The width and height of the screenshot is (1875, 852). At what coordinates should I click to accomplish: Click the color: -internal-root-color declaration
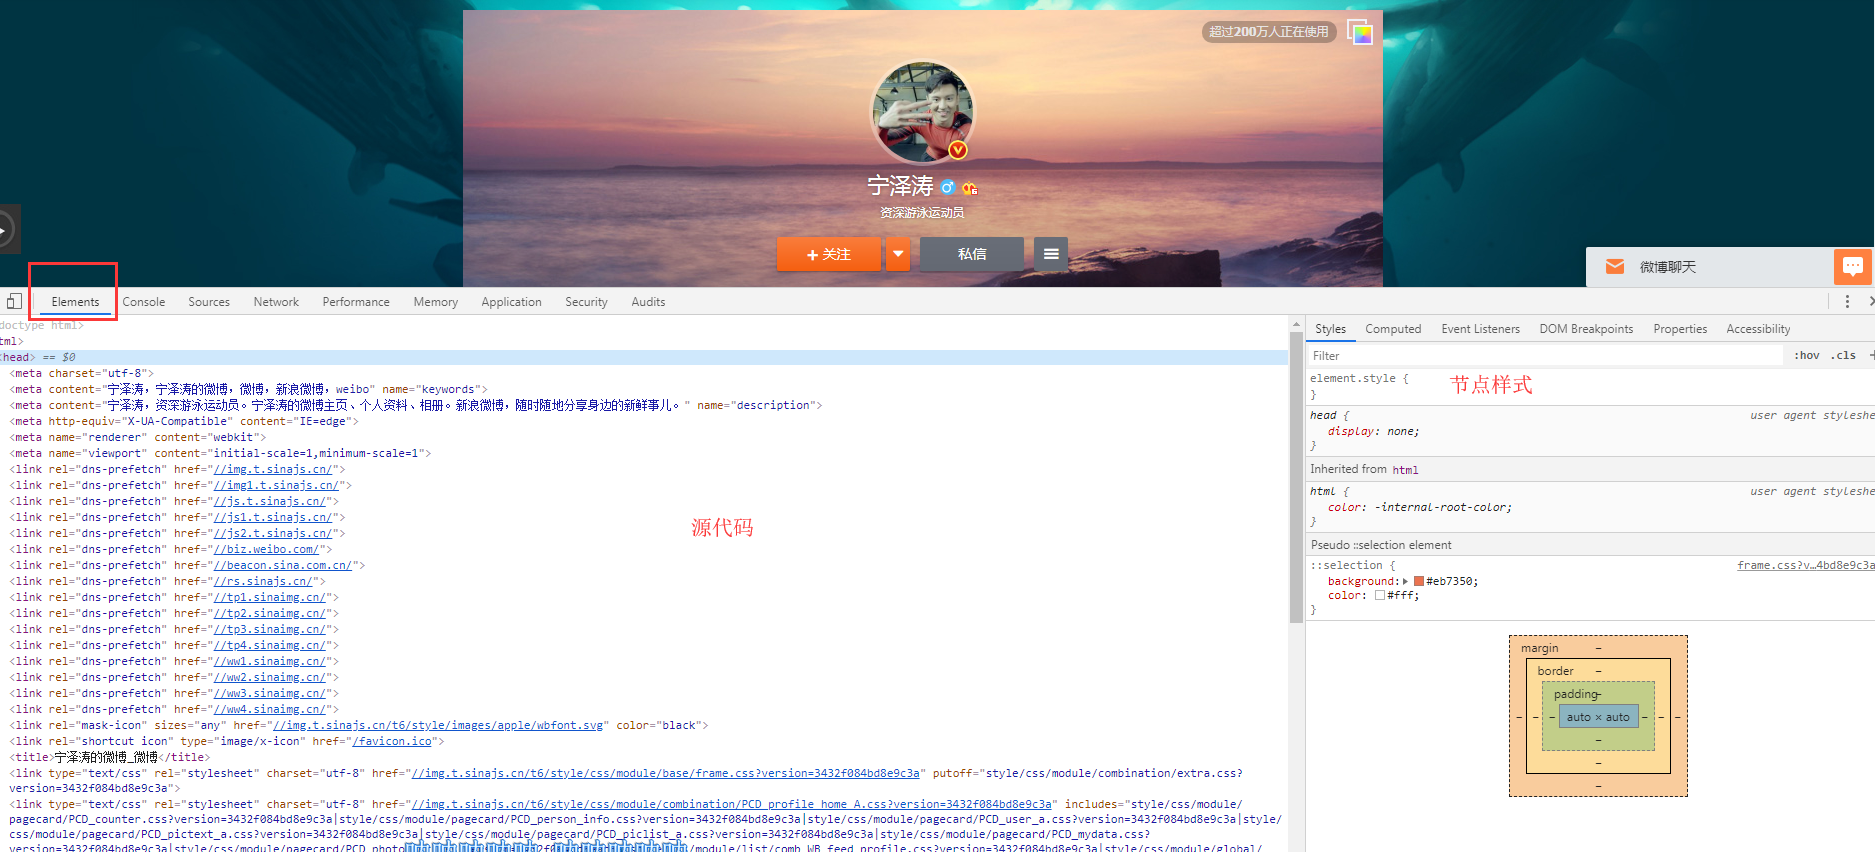[x=1419, y=507]
